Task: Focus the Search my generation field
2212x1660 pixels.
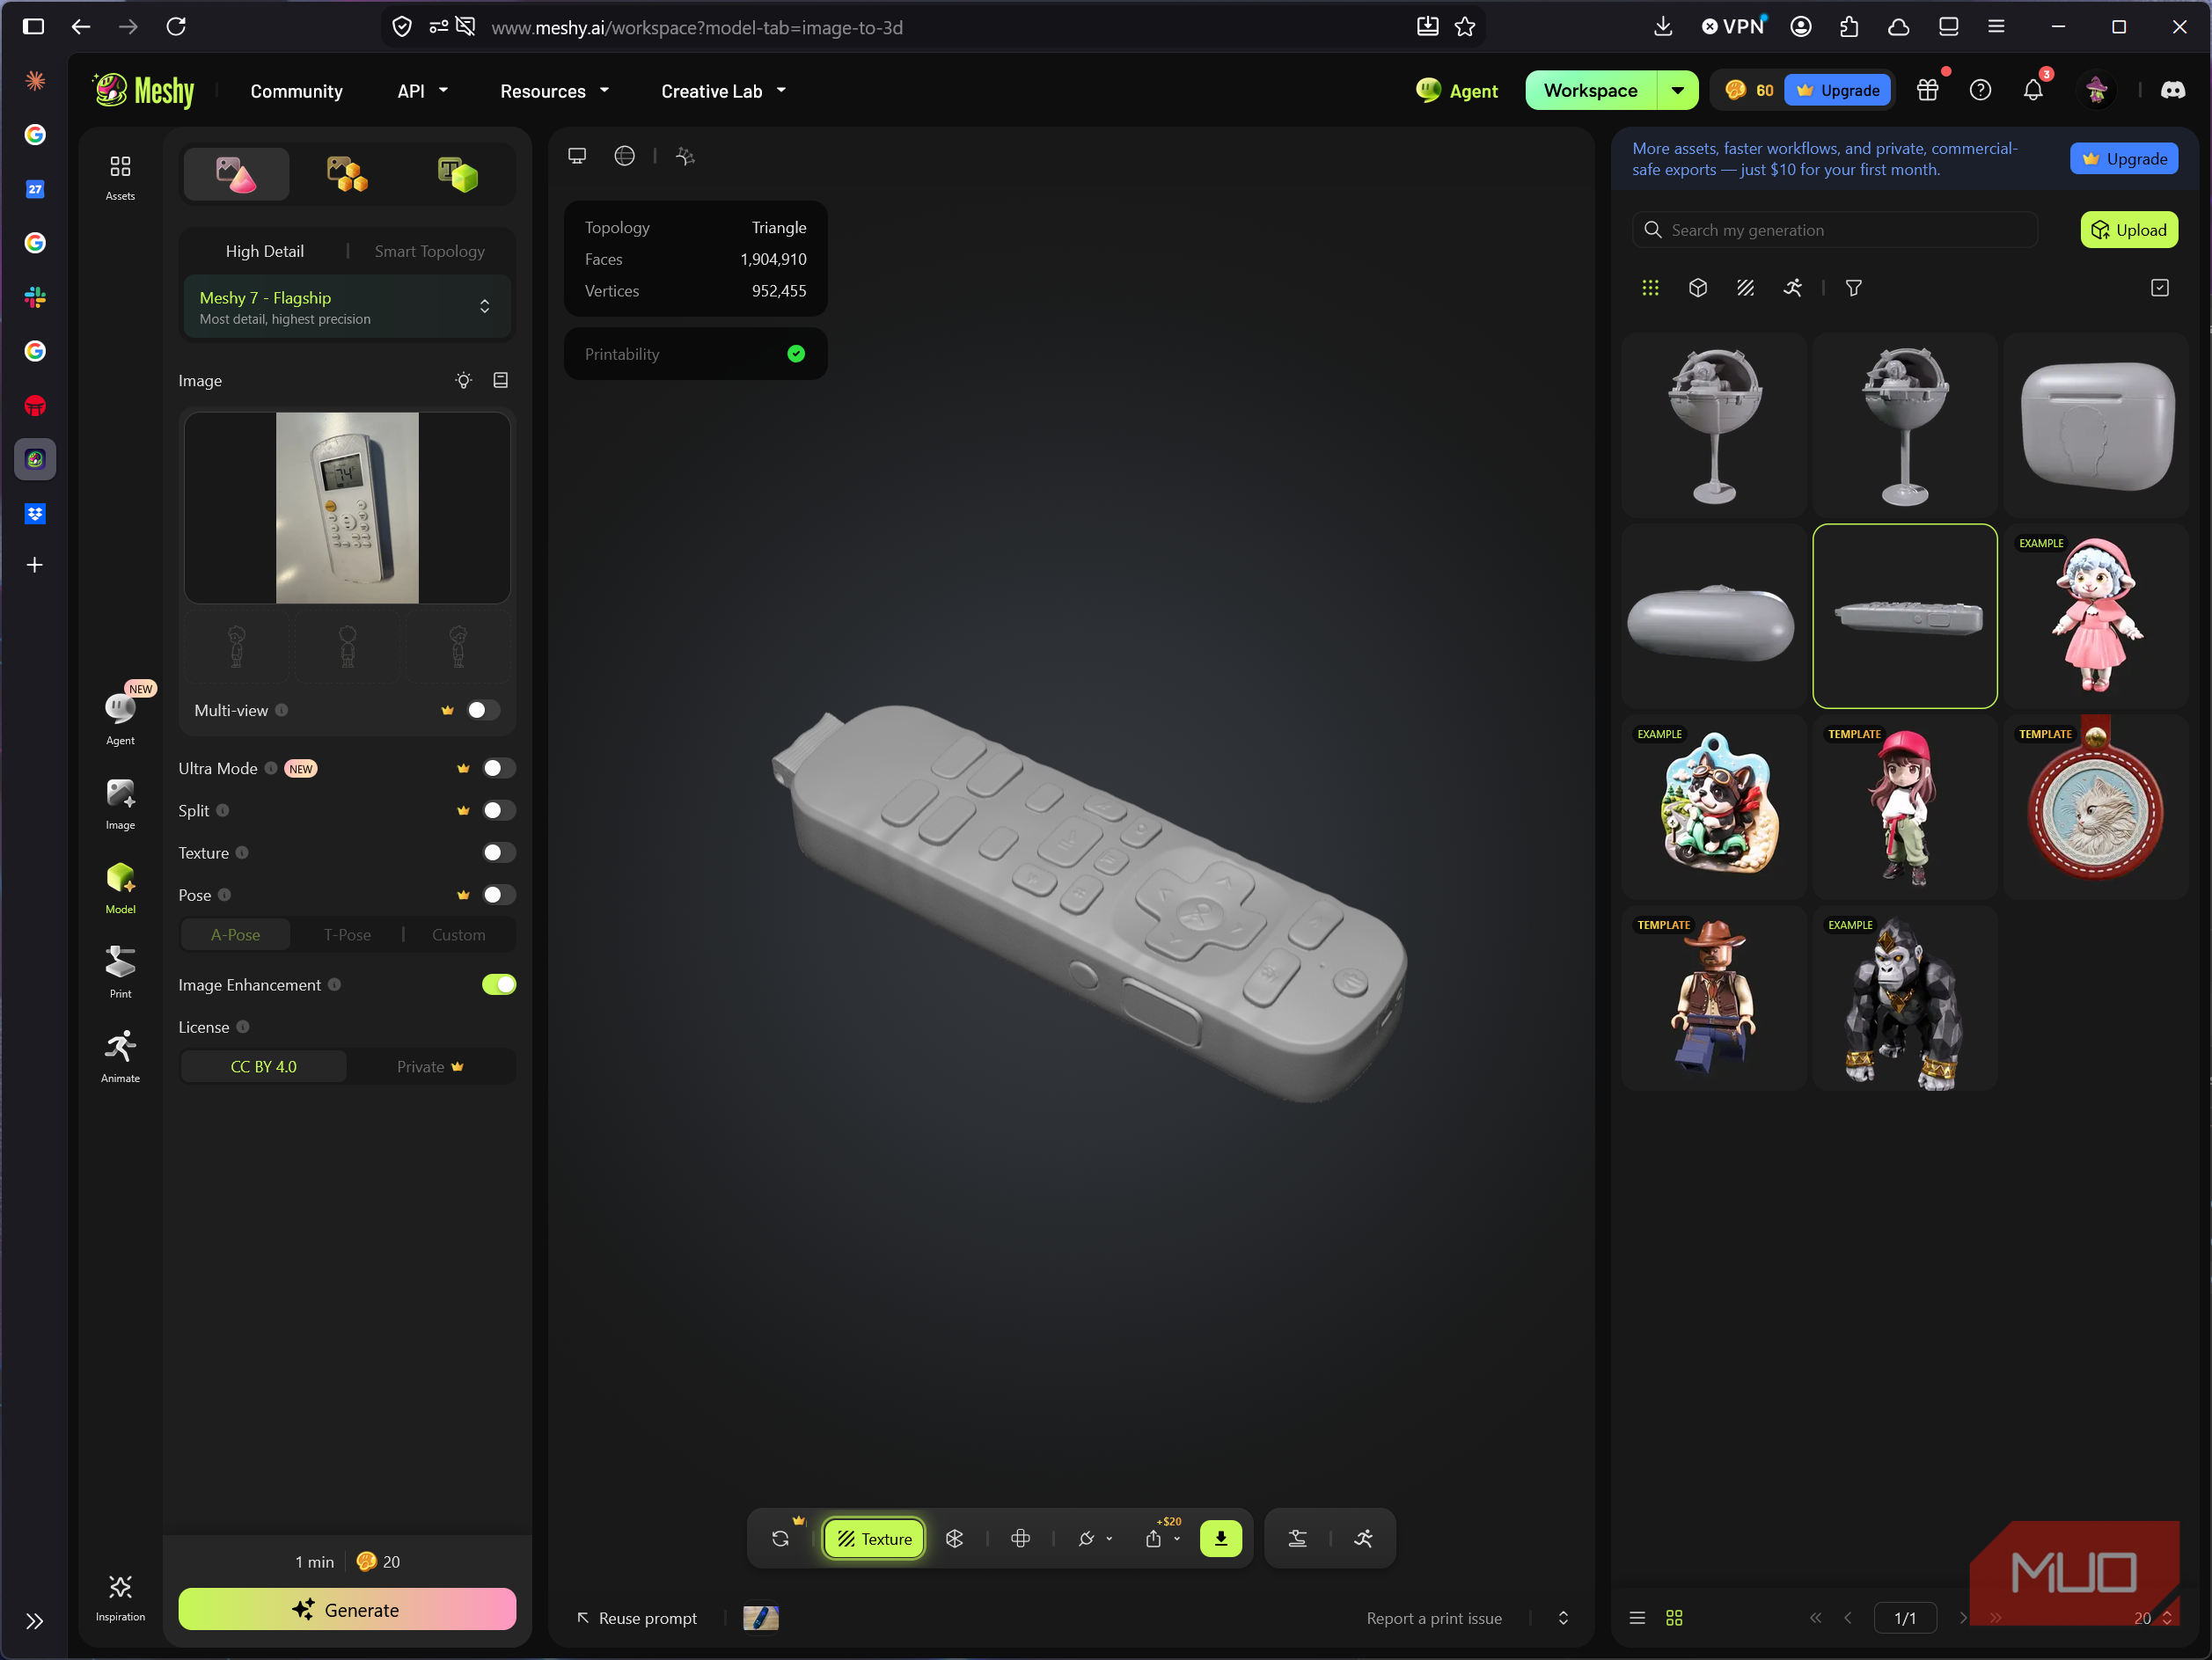Action: pyautogui.click(x=1836, y=230)
